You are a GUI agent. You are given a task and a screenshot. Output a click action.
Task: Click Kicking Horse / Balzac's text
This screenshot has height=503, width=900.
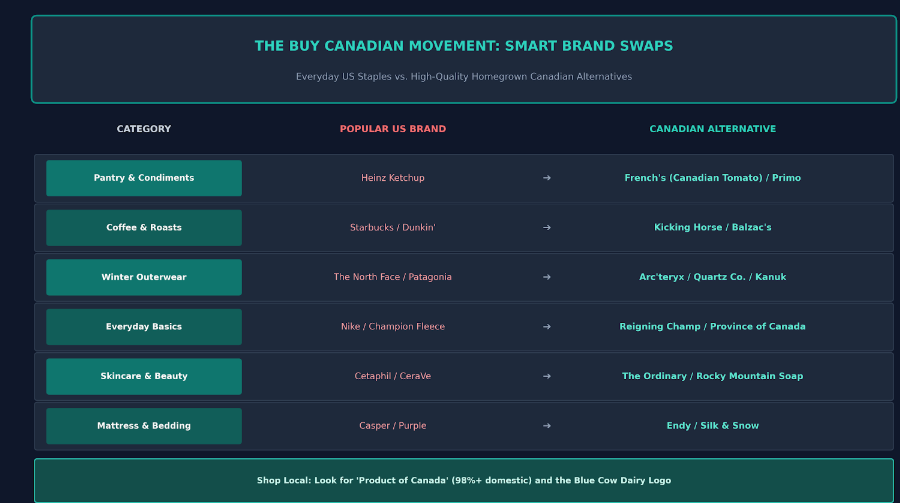712,227
